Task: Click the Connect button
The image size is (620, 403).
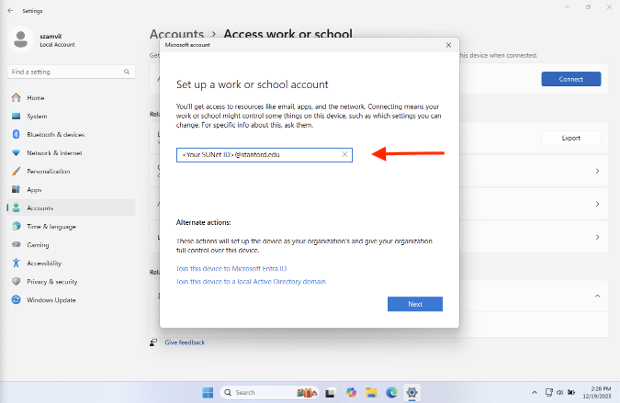Action: 571,79
